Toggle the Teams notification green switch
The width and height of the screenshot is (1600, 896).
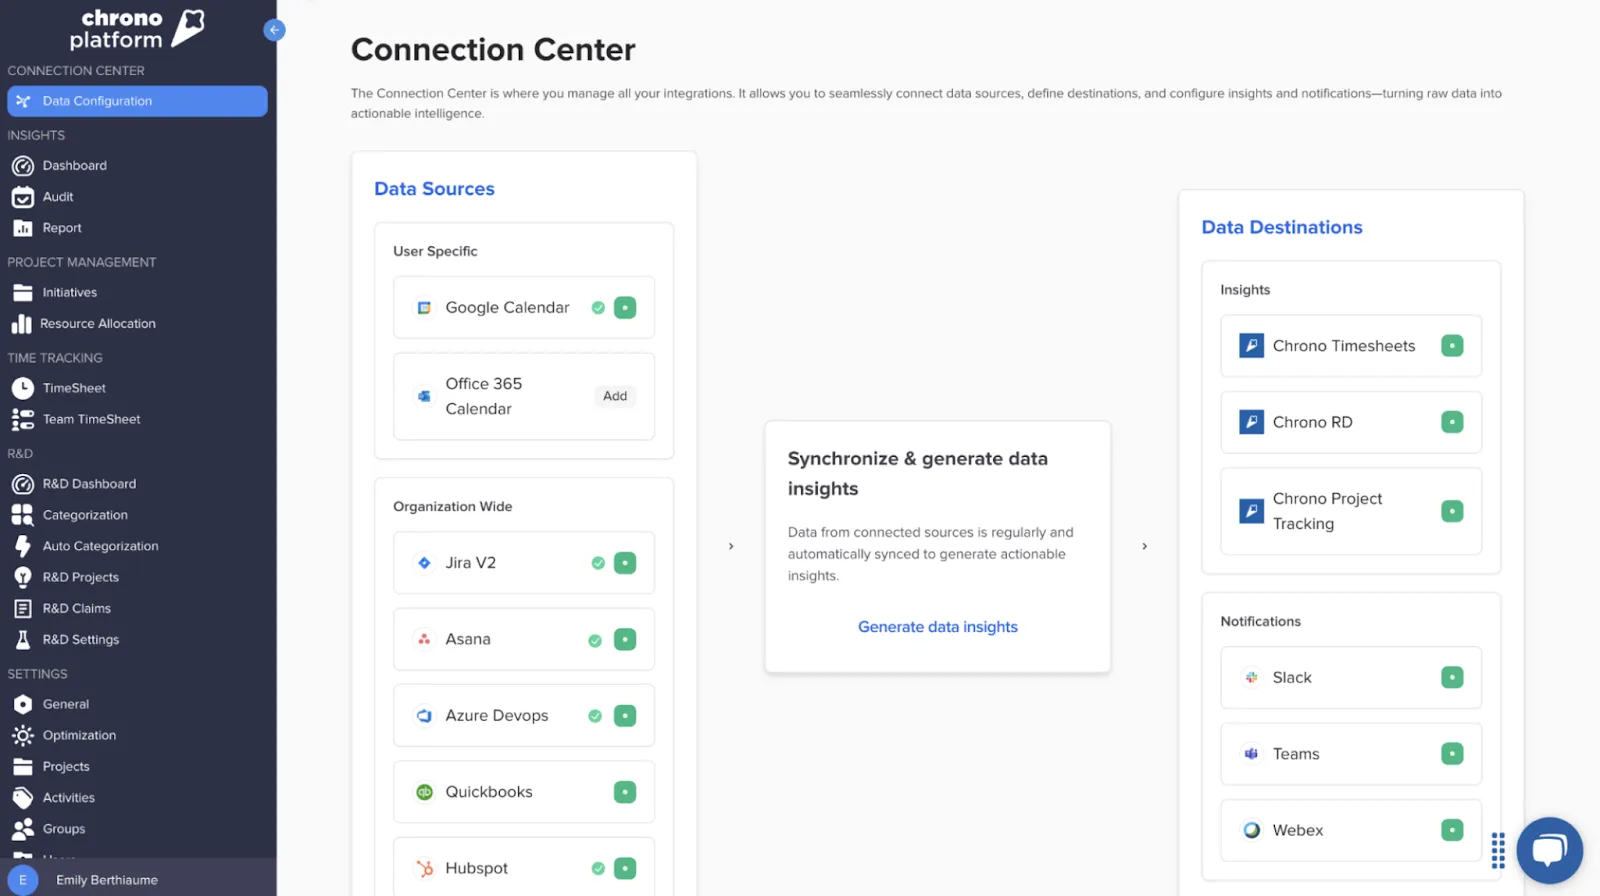point(1452,754)
